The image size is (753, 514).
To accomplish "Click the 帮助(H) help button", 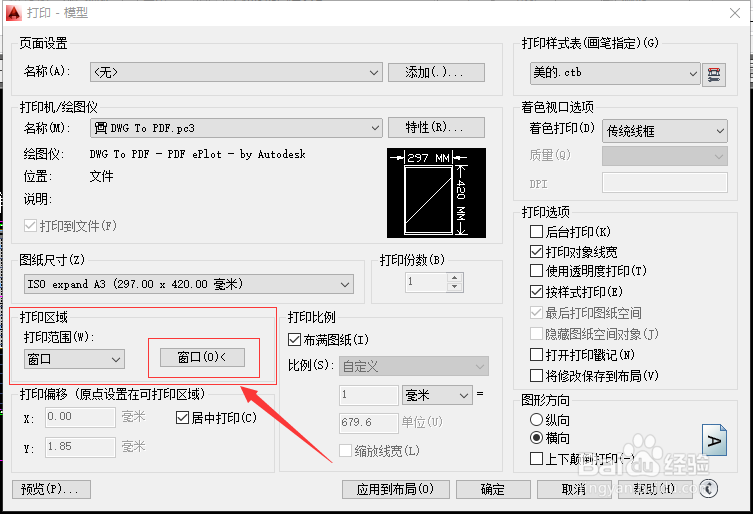I will click(x=655, y=490).
